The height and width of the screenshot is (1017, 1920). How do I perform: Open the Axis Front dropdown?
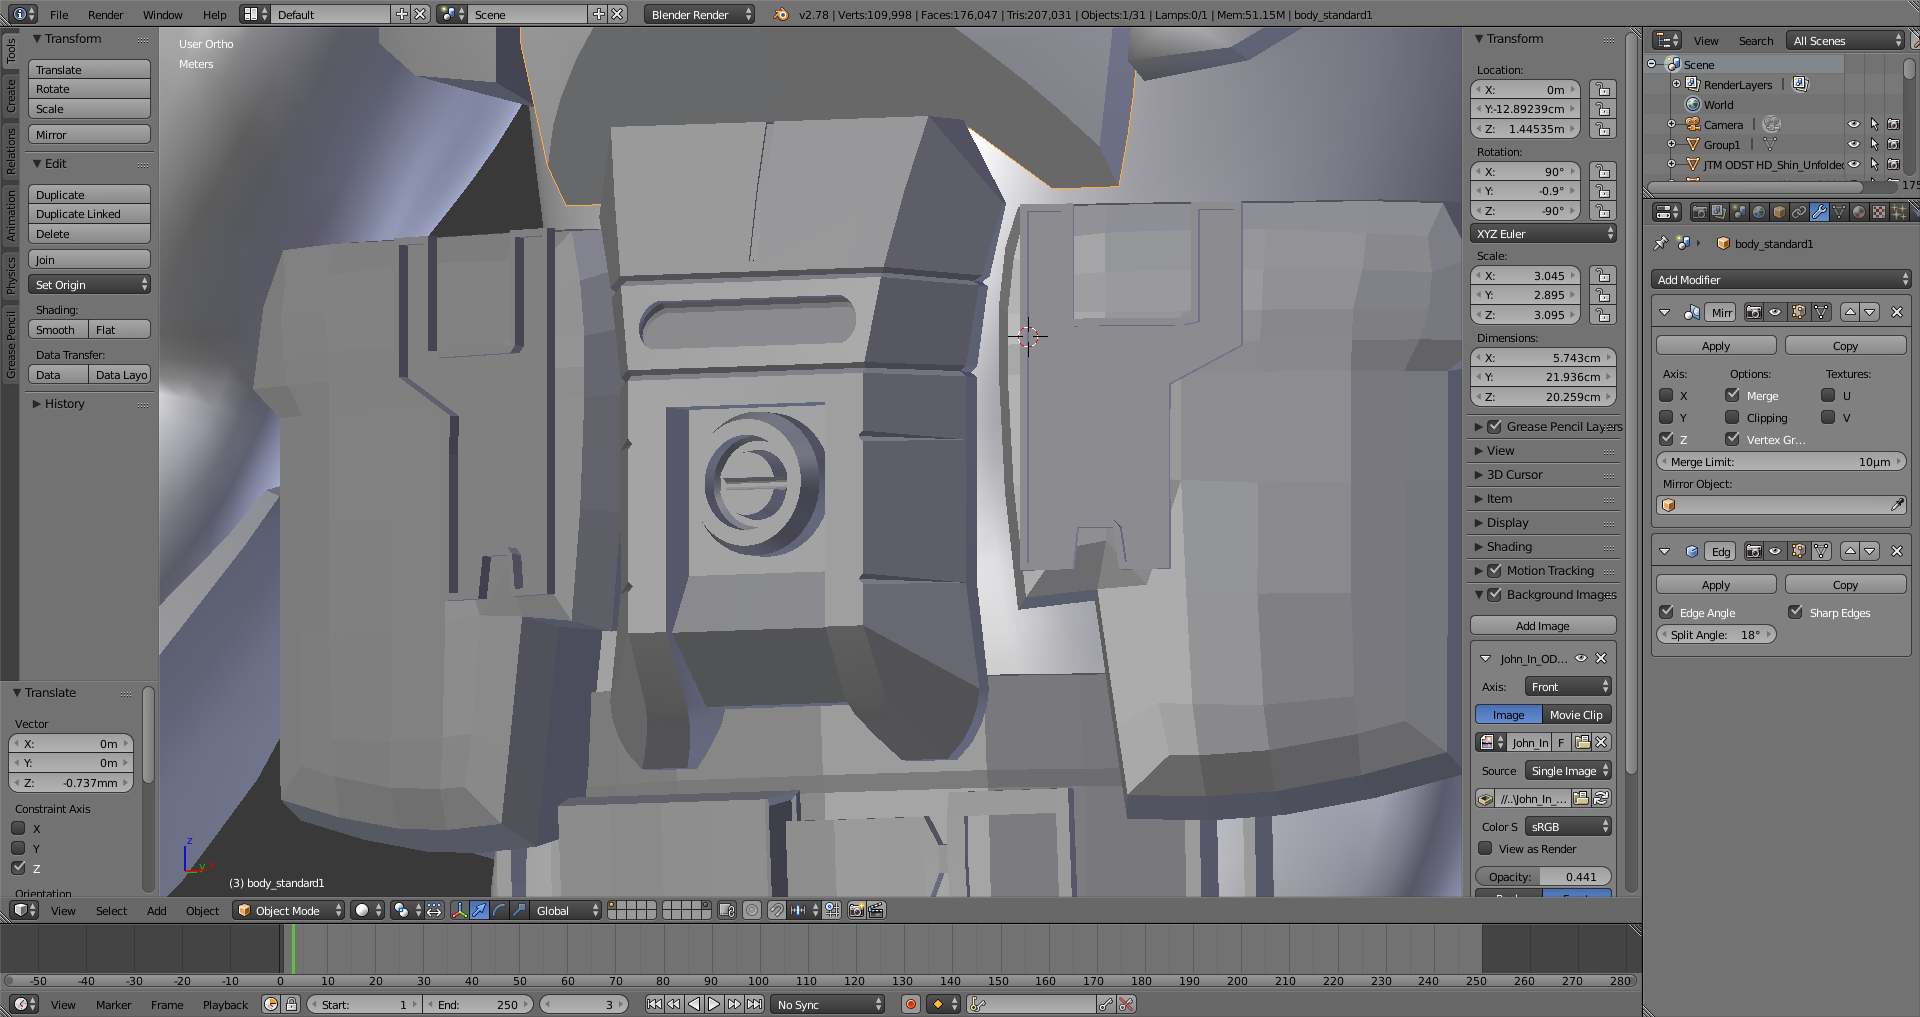1568,686
